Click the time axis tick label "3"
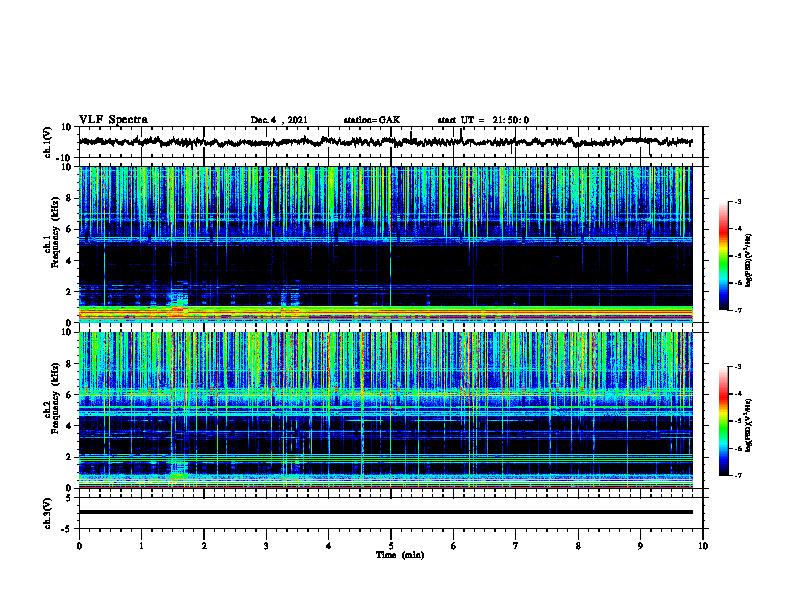The width and height of the screenshot is (792, 612). click(266, 546)
